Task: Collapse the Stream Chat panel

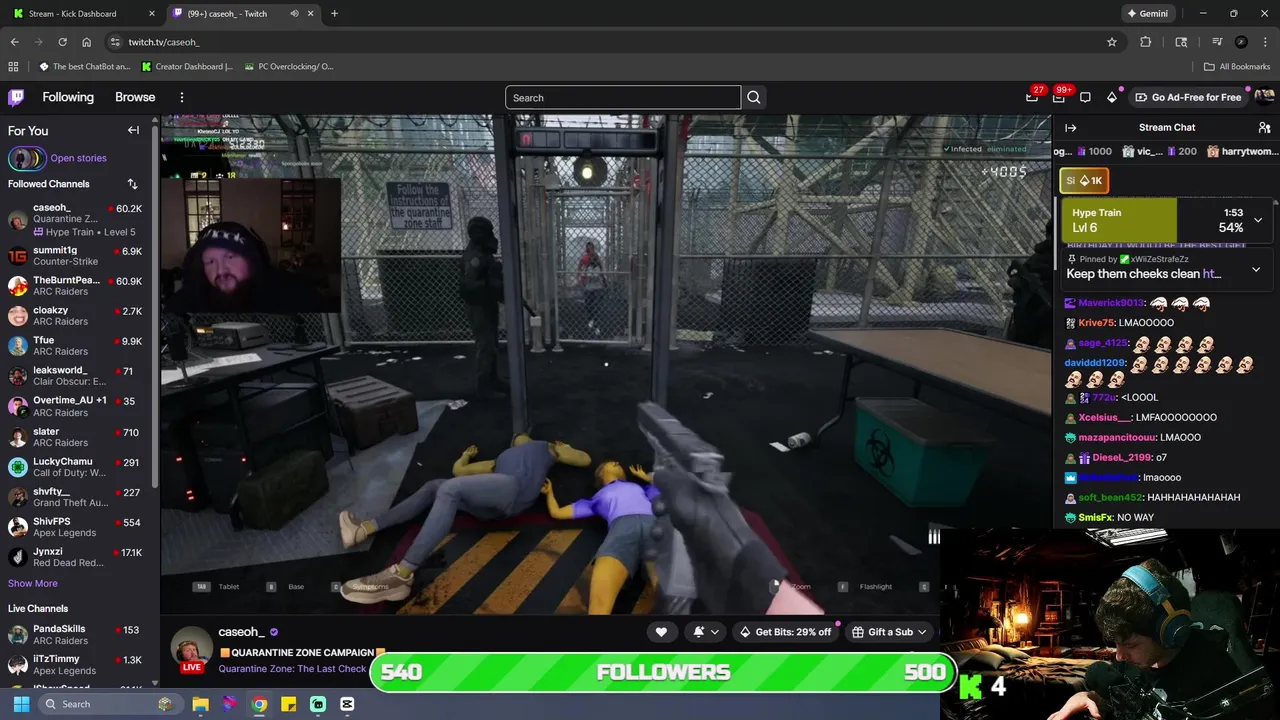Action: [x=1070, y=128]
